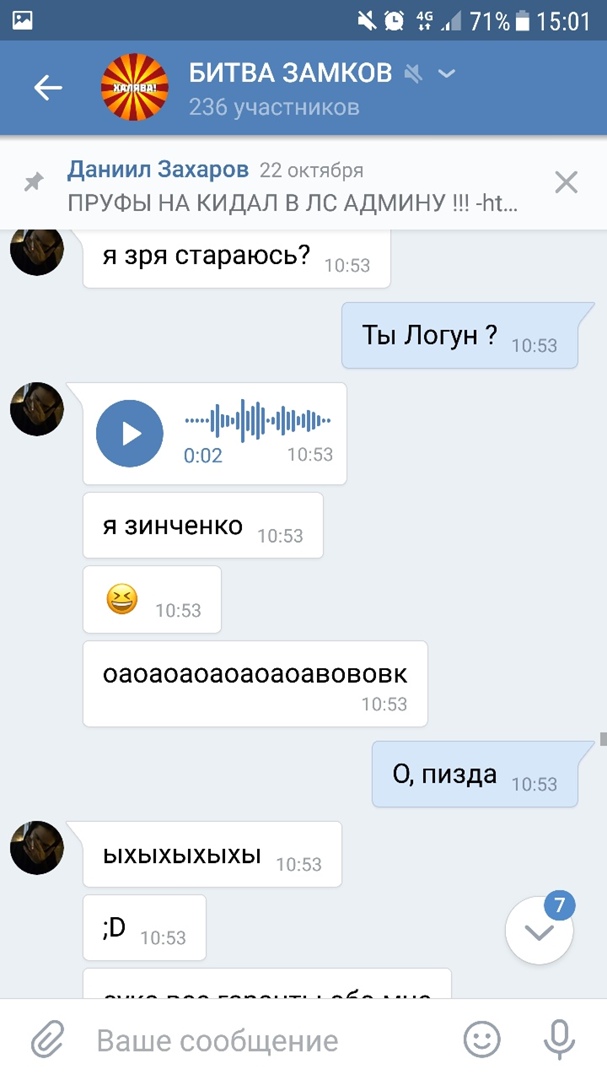The height and width of the screenshot is (1080, 607).
Task: Tap the gallery notification icon in status bar
Action: [x=23, y=21]
